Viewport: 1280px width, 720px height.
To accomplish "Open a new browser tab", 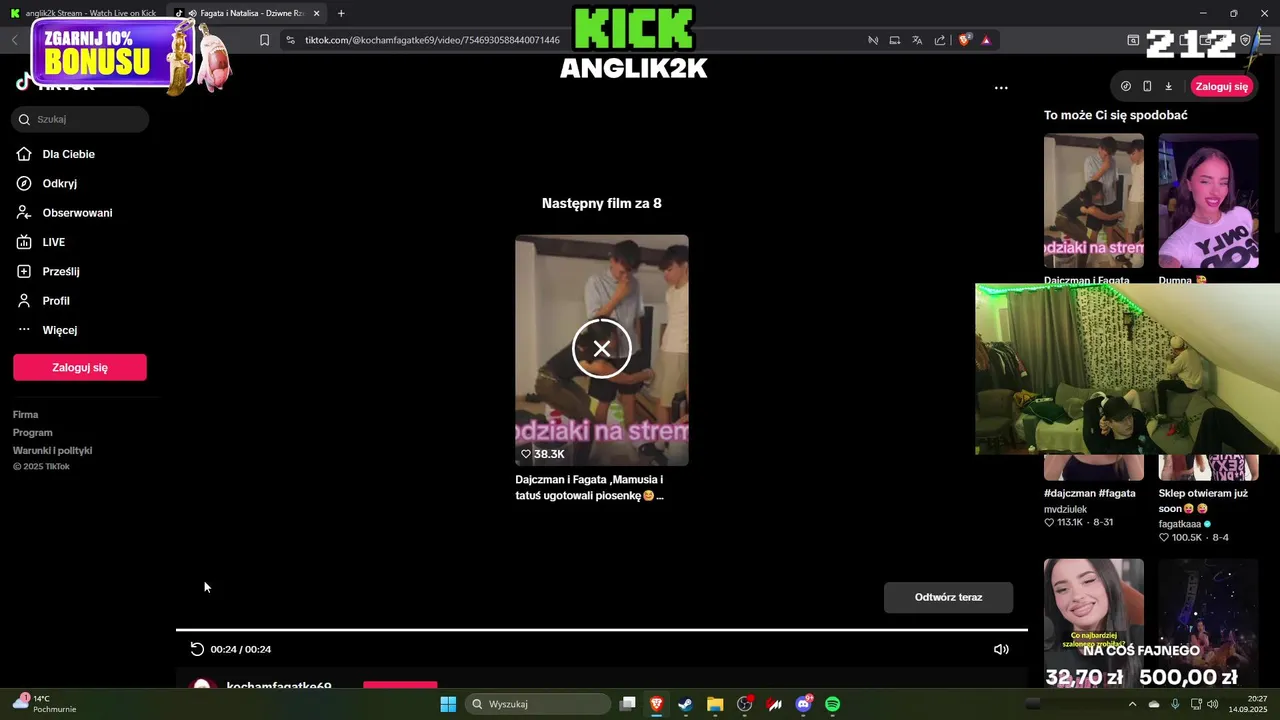I will [341, 13].
